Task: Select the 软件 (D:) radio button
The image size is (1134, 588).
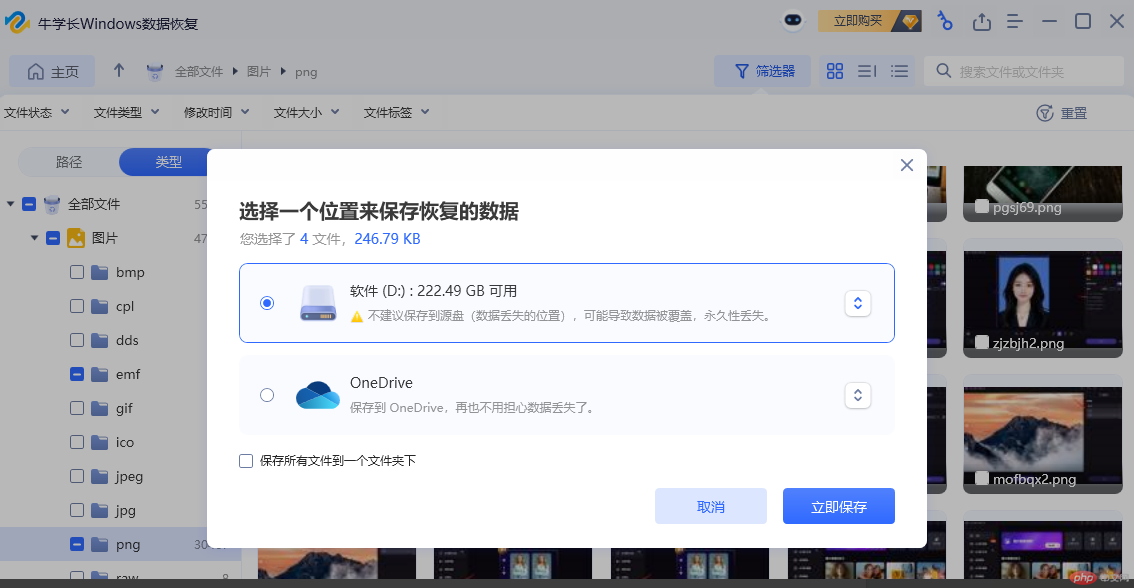Action: coord(267,303)
